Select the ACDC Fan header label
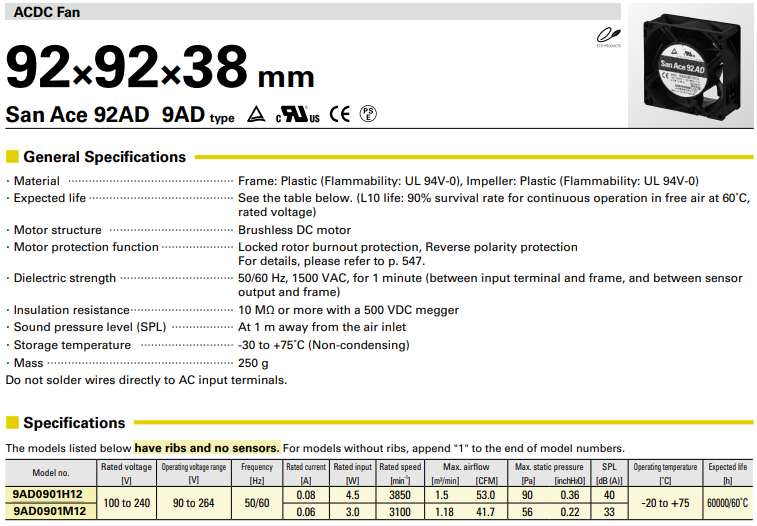Screen dimensions: 757x526 47,12
